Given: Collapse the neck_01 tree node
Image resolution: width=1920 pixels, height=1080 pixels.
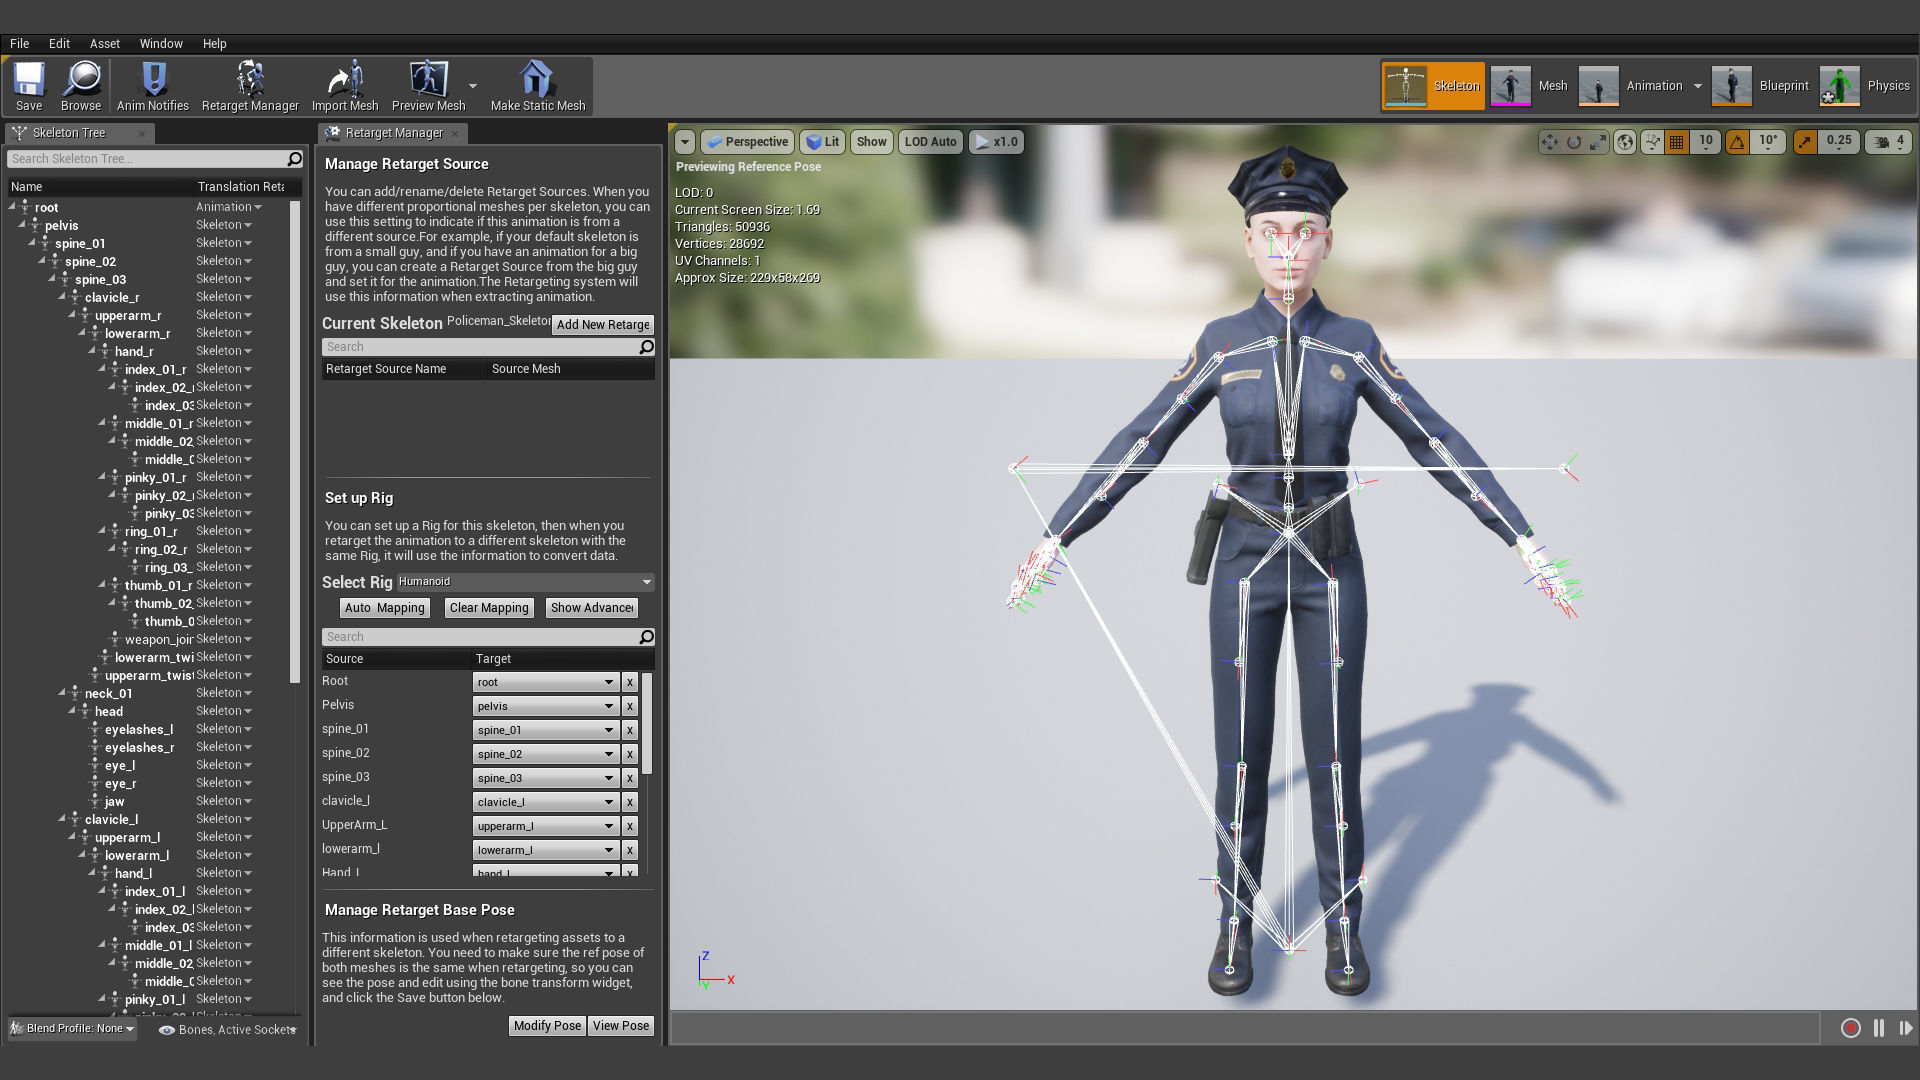Looking at the screenshot, I should pos(63,693).
